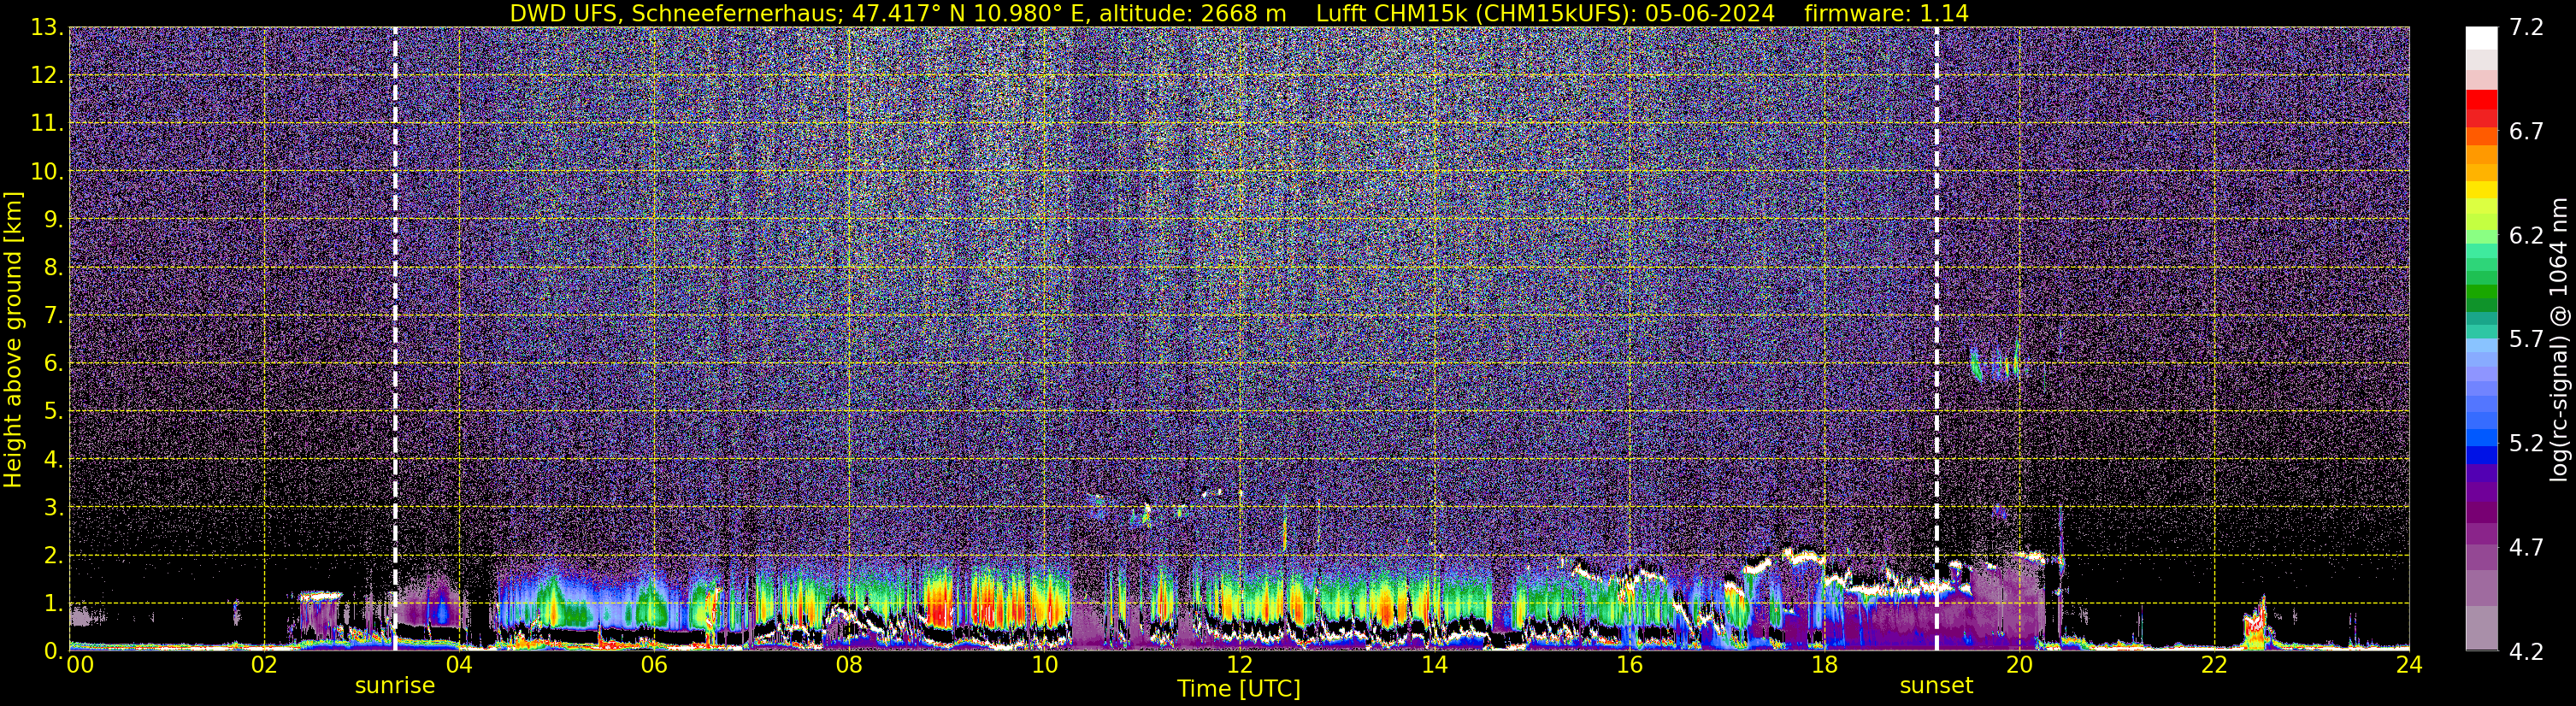The width and height of the screenshot is (2576, 706).
Task: Click the 'firmware: 1.14' text
Action: [x=1886, y=13]
